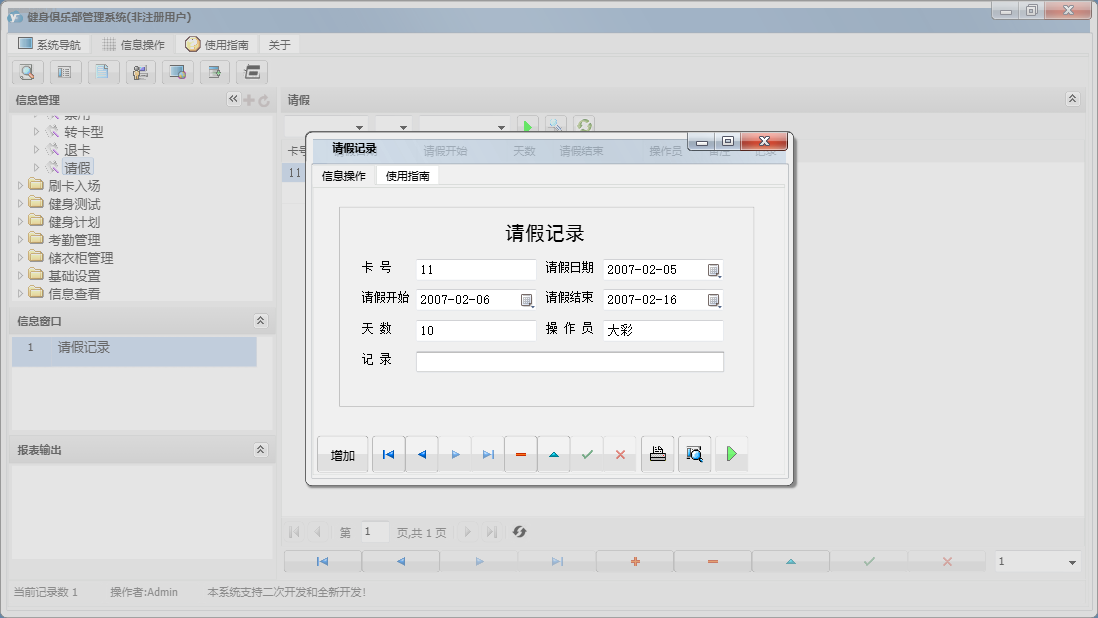Screen dimensions: 1098x618
Task: Click the green run arrow in the dialog
Action: [x=731, y=453]
